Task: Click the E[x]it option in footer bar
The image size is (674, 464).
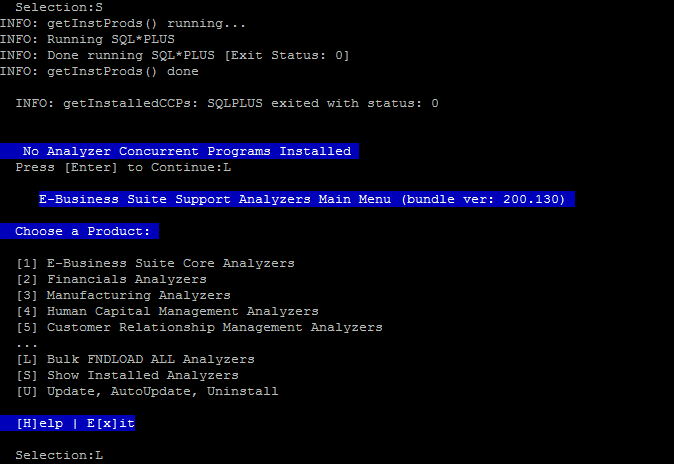Action: pyautogui.click(x=111, y=423)
